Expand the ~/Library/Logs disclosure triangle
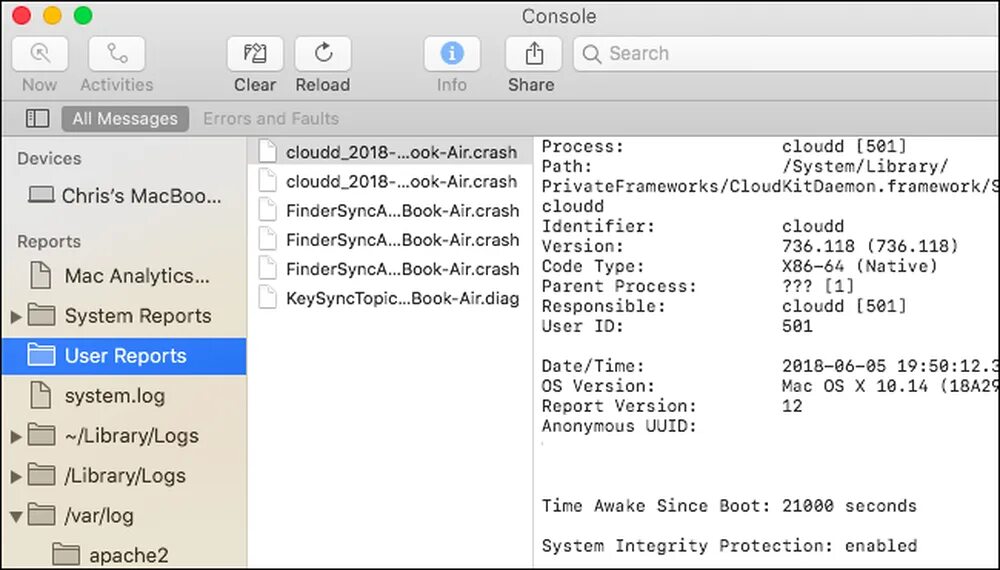 point(16,437)
